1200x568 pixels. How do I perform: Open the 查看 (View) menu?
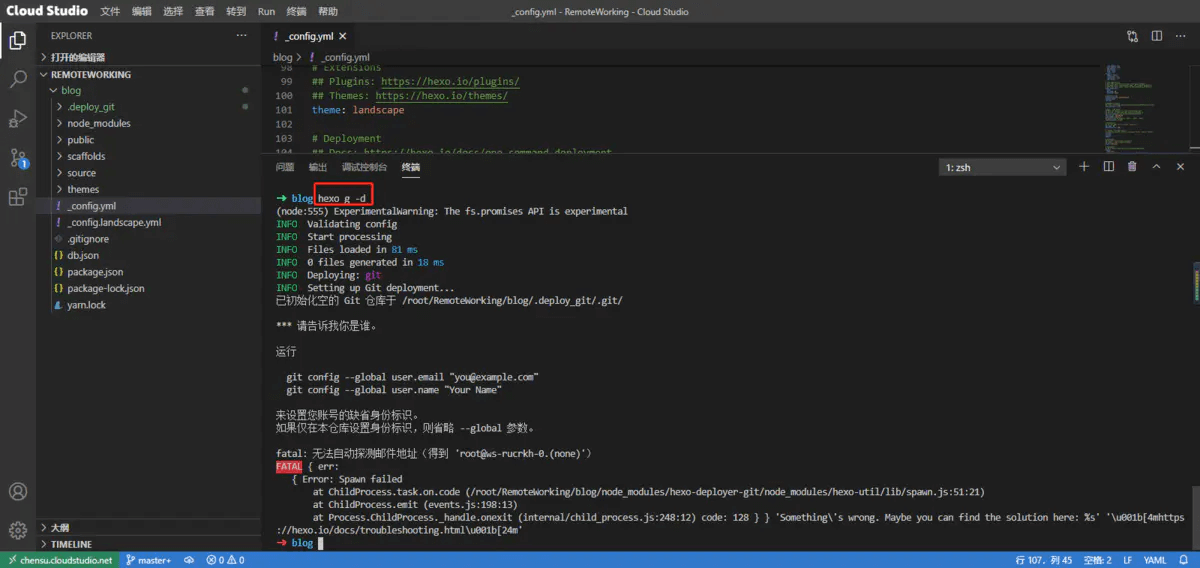[204, 11]
